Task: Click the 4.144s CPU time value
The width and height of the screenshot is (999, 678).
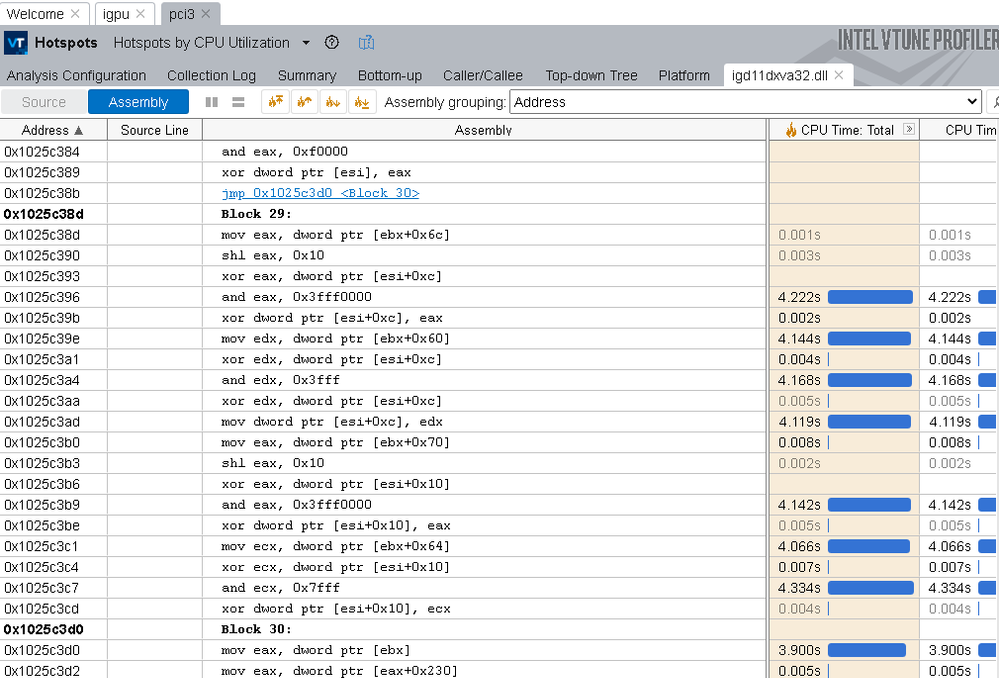Action: click(x=799, y=338)
